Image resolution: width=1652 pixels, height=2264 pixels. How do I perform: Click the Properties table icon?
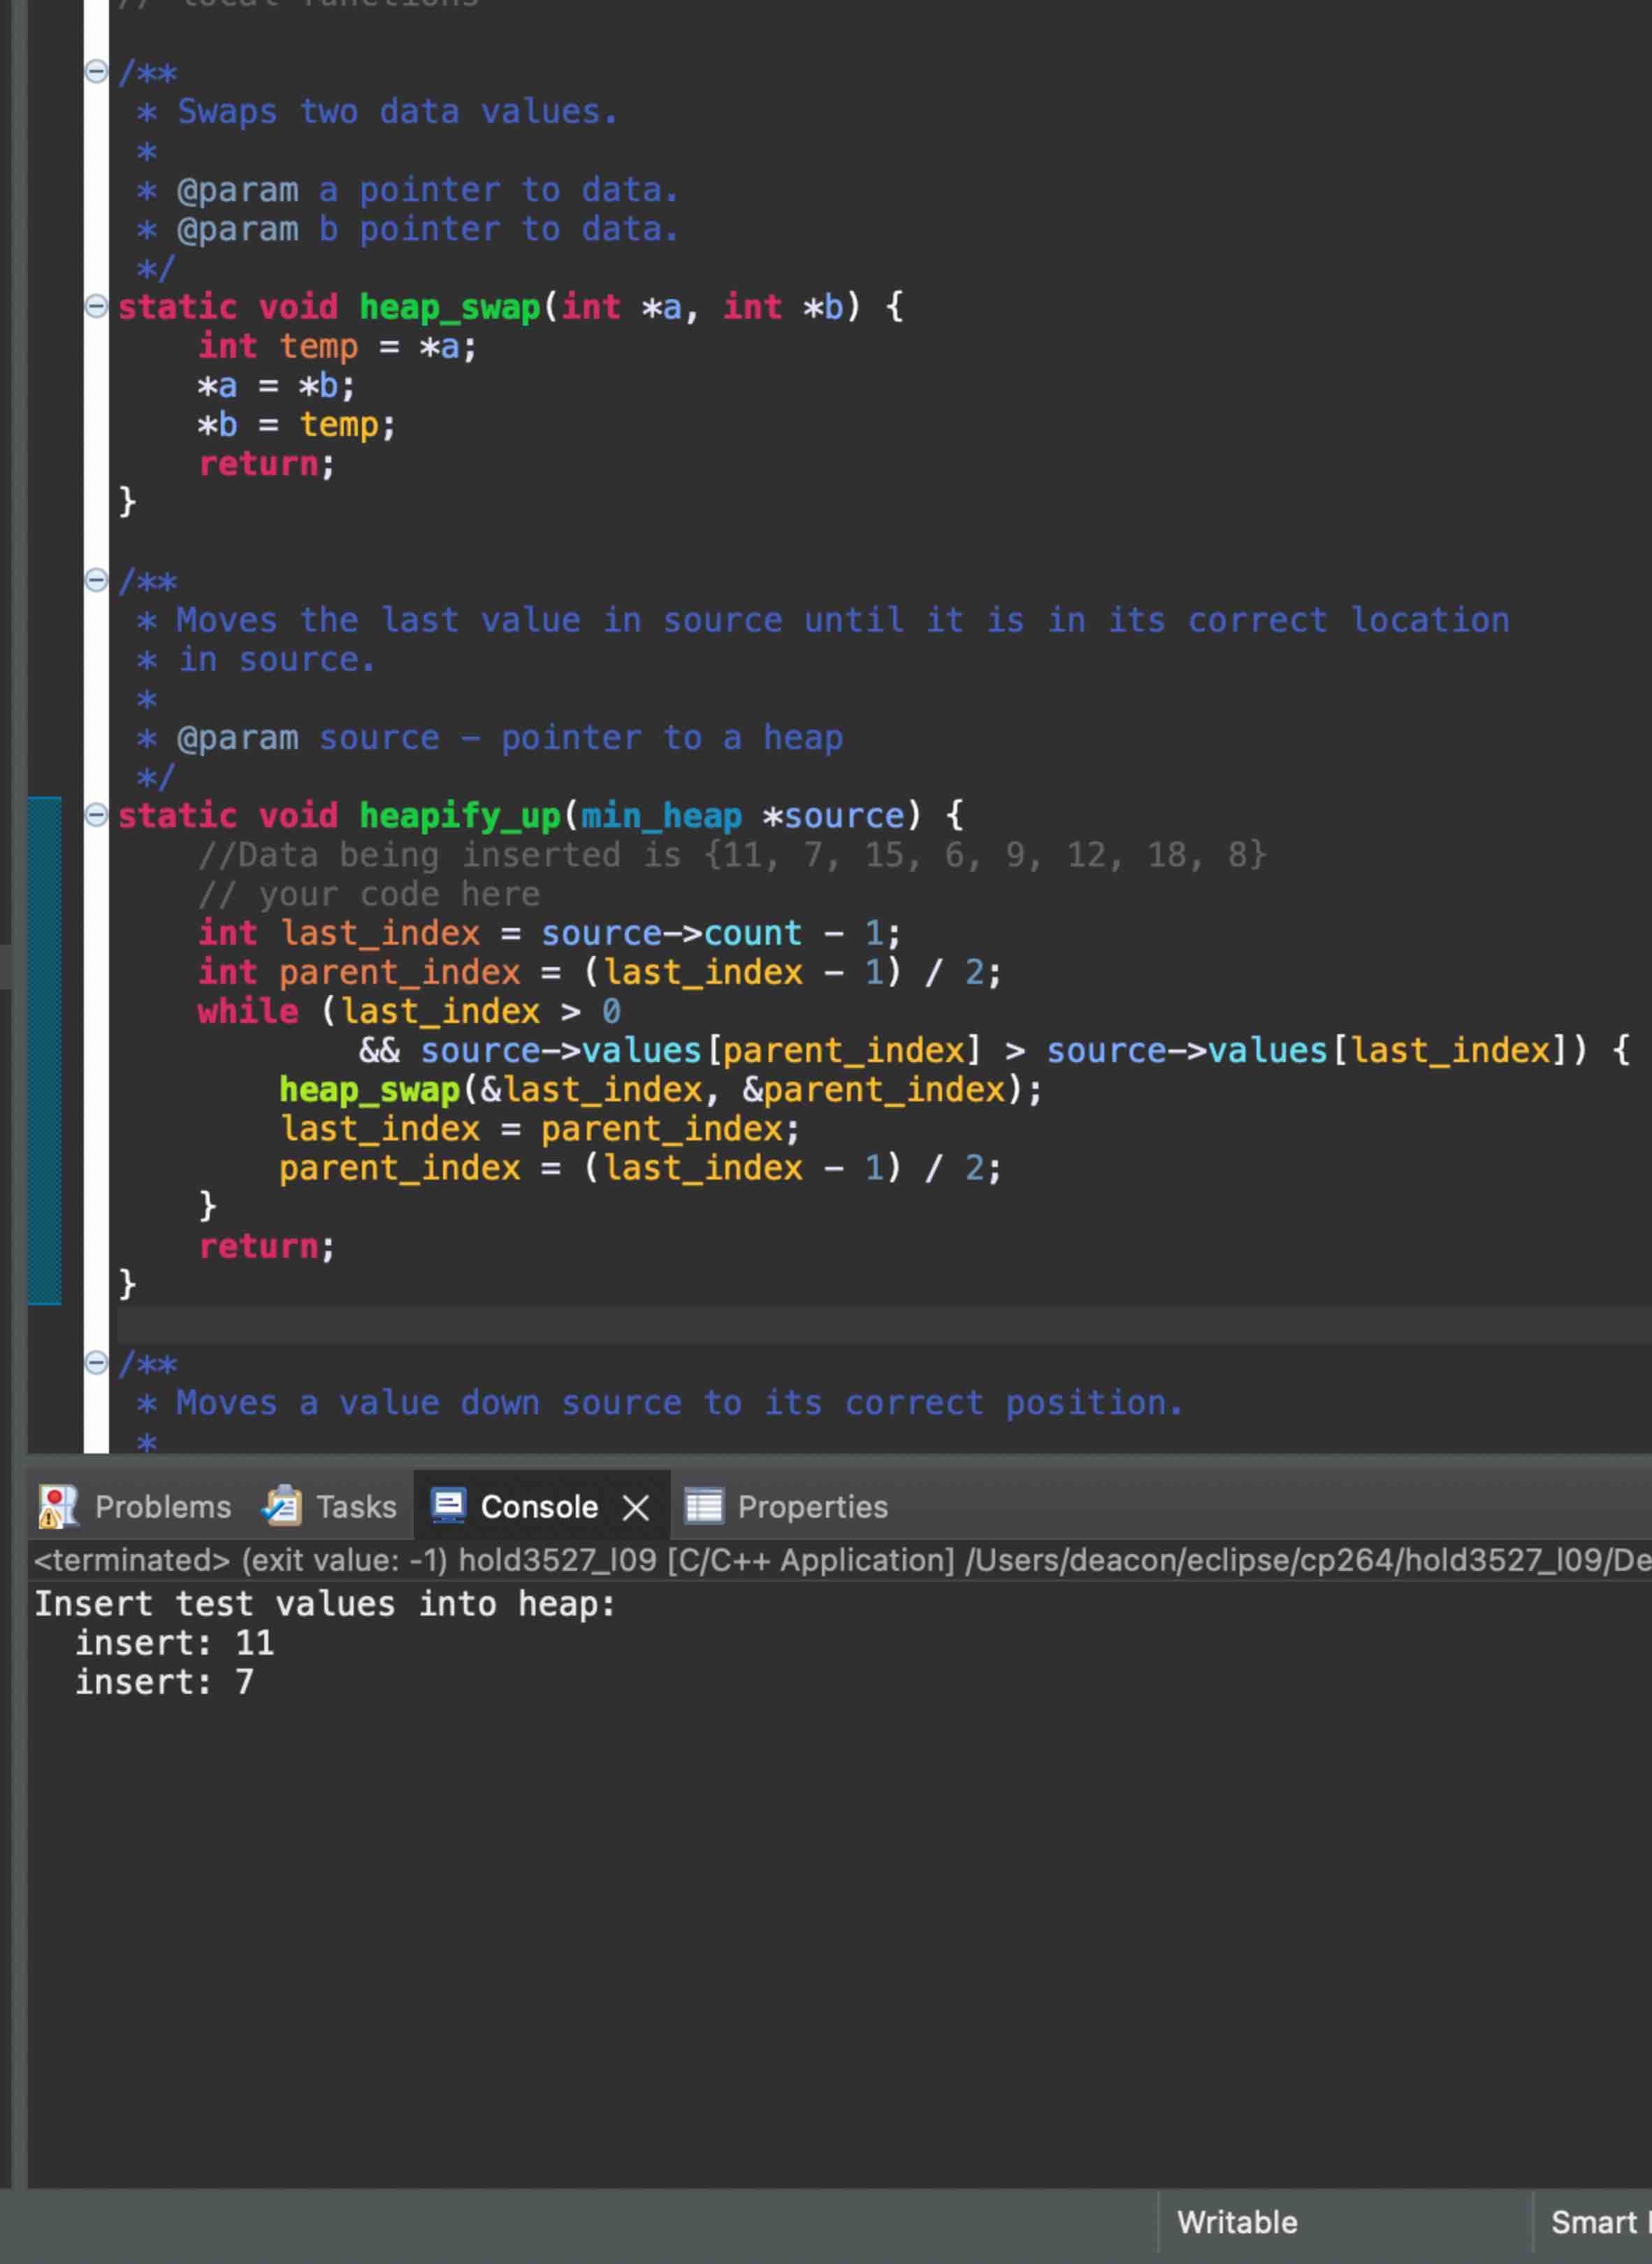point(705,1506)
